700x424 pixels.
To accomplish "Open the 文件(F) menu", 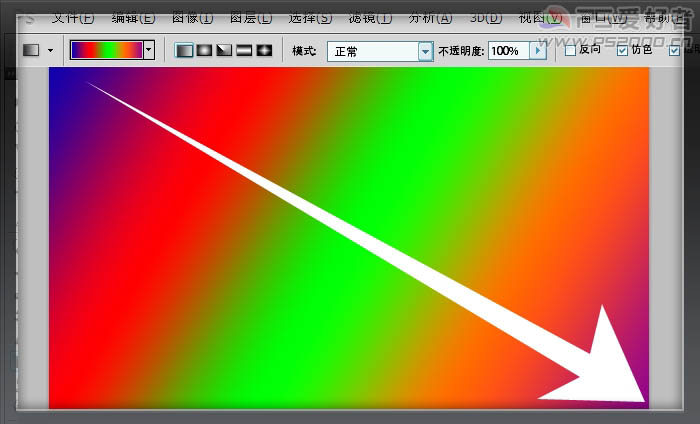I will [73, 18].
